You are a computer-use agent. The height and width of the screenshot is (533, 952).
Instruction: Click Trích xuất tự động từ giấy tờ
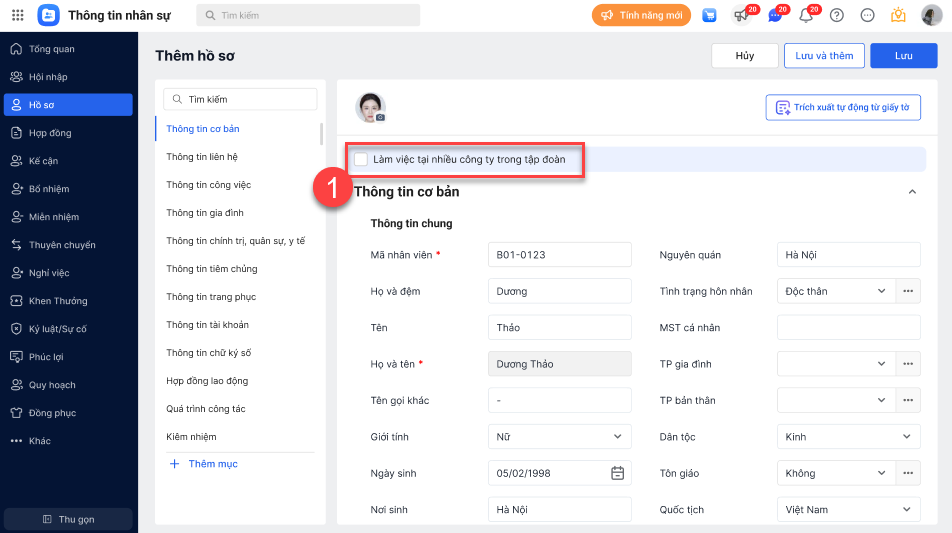(x=843, y=107)
